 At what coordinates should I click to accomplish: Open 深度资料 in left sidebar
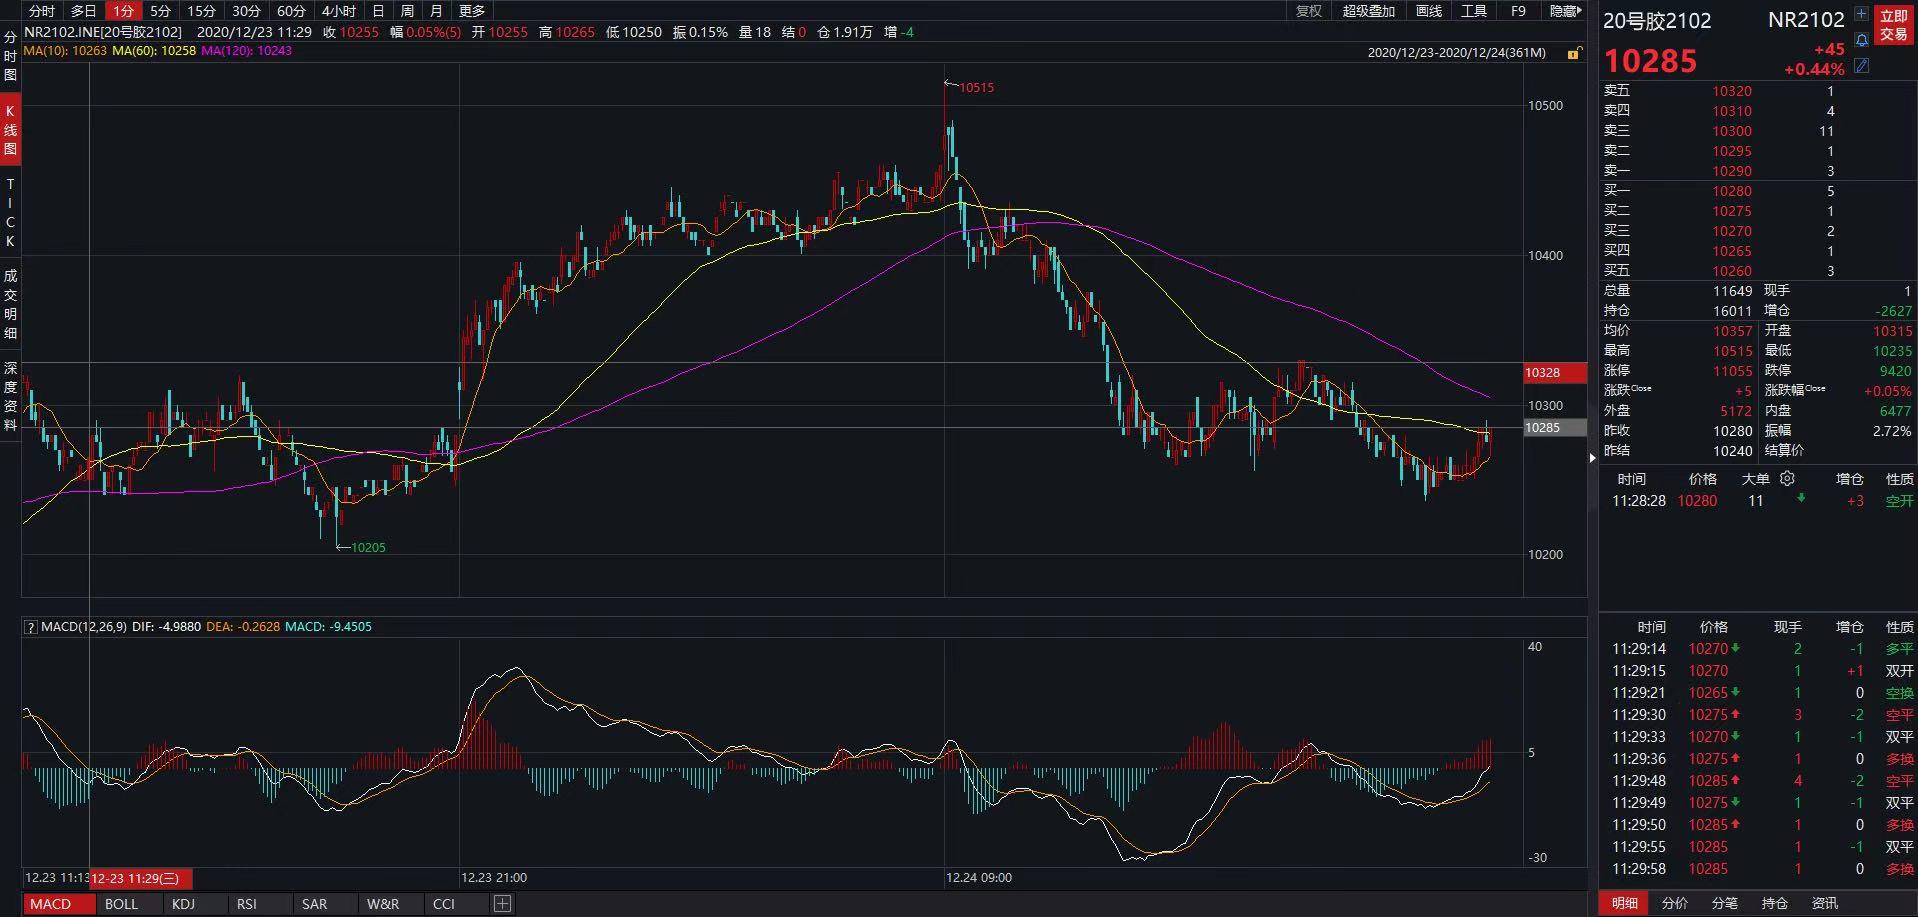click(x=10, y=397)
